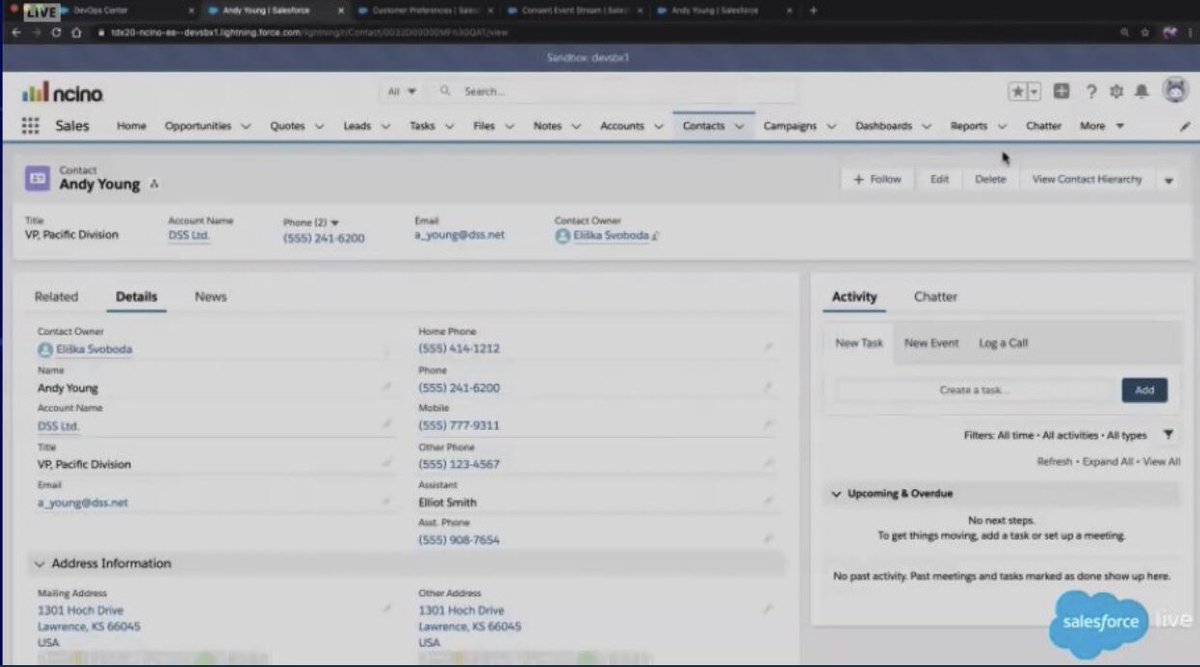Screen dimensions: 1200x667
Task: Open the App Launcher grid icon
Action: pyautogui.click(x=30, y=126)
